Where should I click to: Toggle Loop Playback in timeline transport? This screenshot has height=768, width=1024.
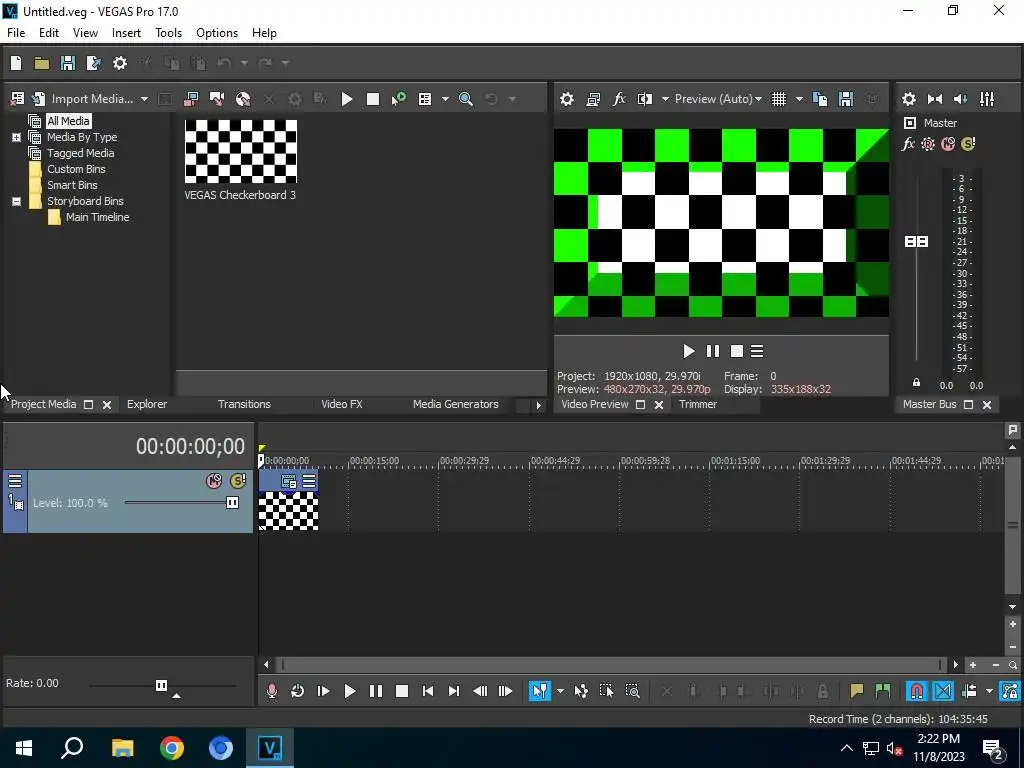[297, 691]
